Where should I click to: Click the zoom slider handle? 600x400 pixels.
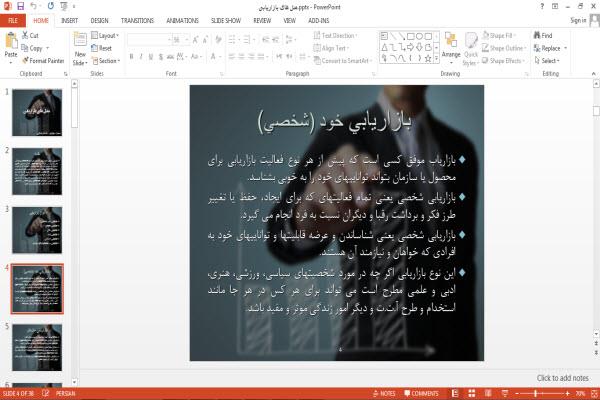point(535,393)
